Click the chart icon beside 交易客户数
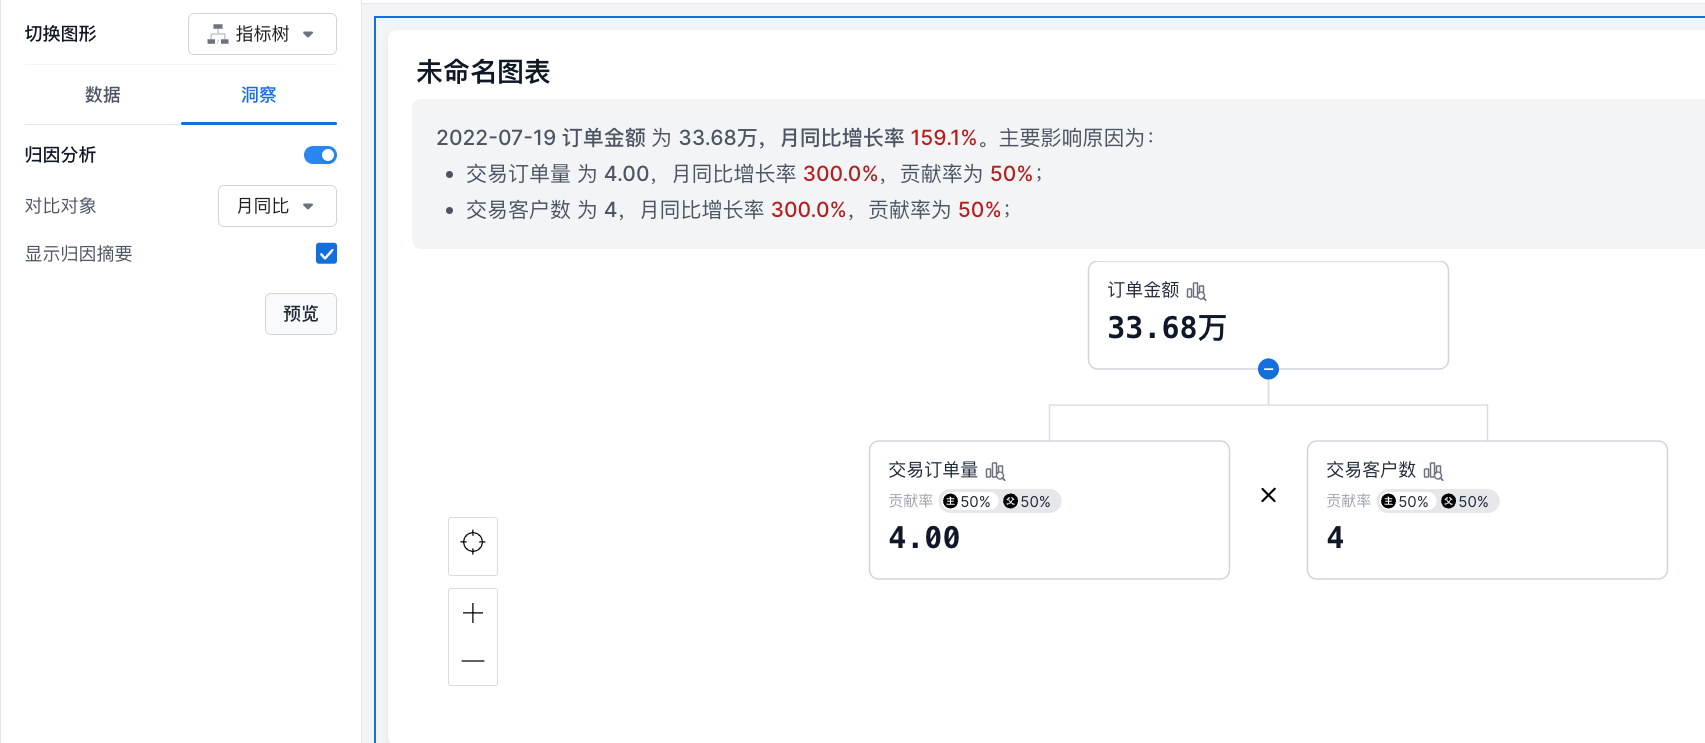The height and width of the screenshot is (743, 1705). coord(1433,471)
